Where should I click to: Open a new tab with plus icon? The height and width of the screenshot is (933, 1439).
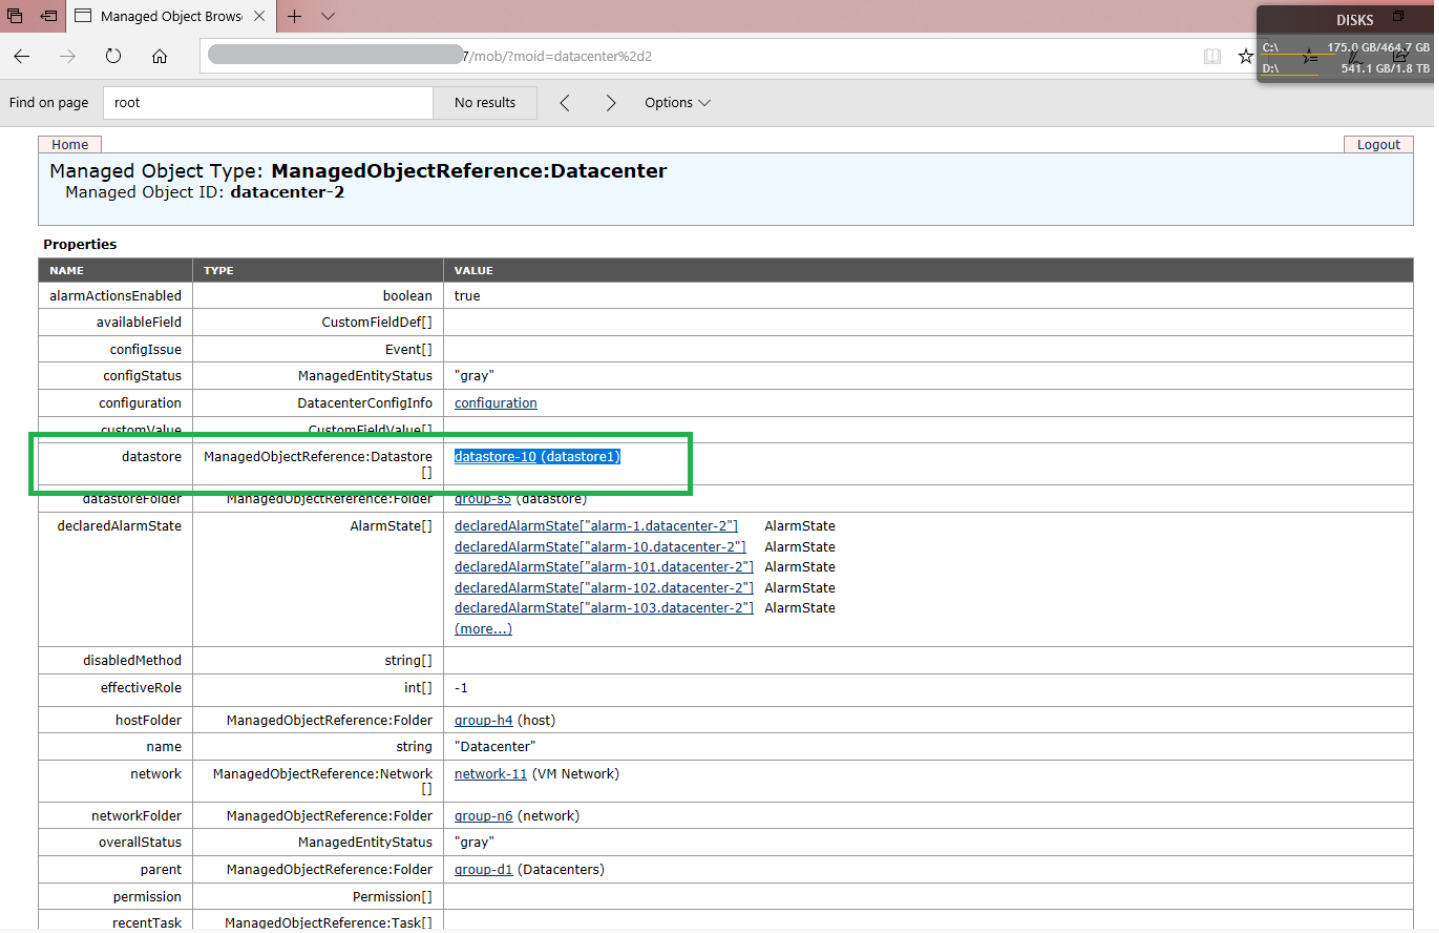[x=294, y=16]
